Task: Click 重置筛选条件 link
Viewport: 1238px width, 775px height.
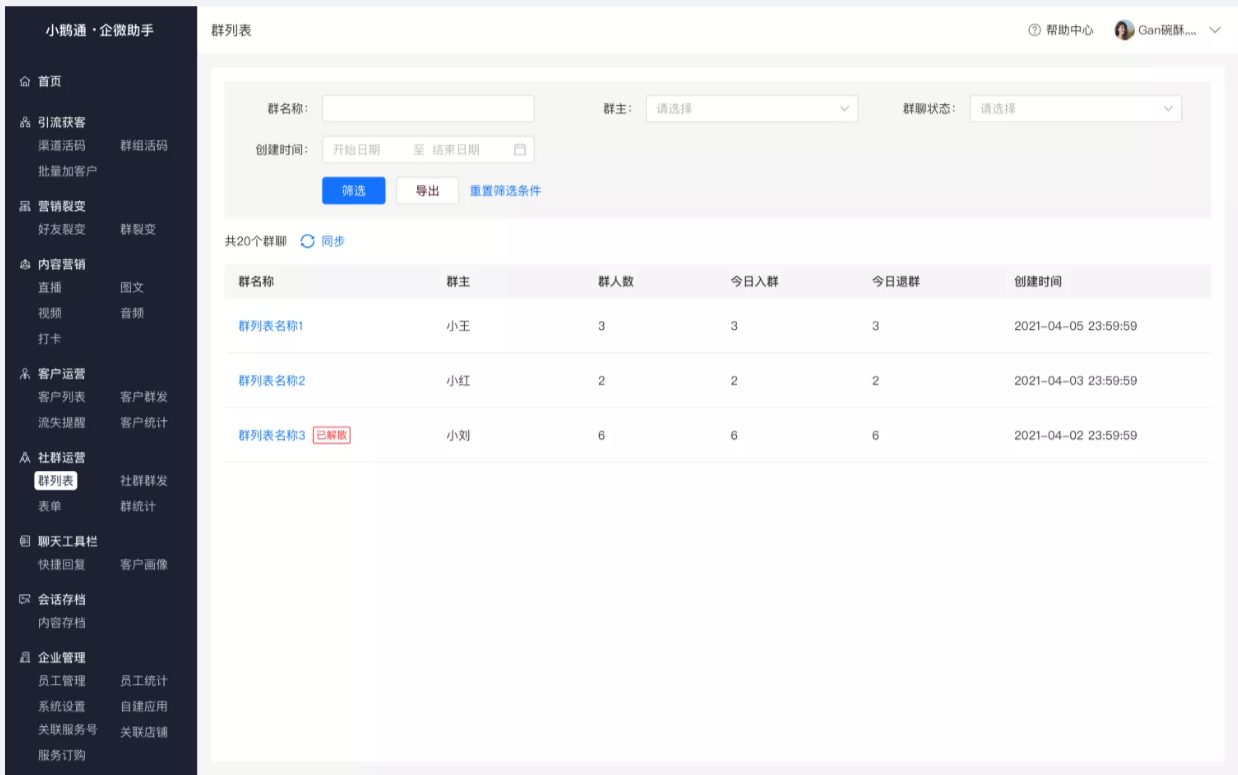Action: point(505,191)
